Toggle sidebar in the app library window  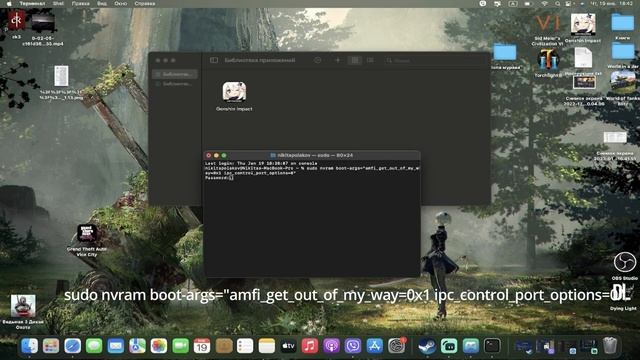click(214, 60)
